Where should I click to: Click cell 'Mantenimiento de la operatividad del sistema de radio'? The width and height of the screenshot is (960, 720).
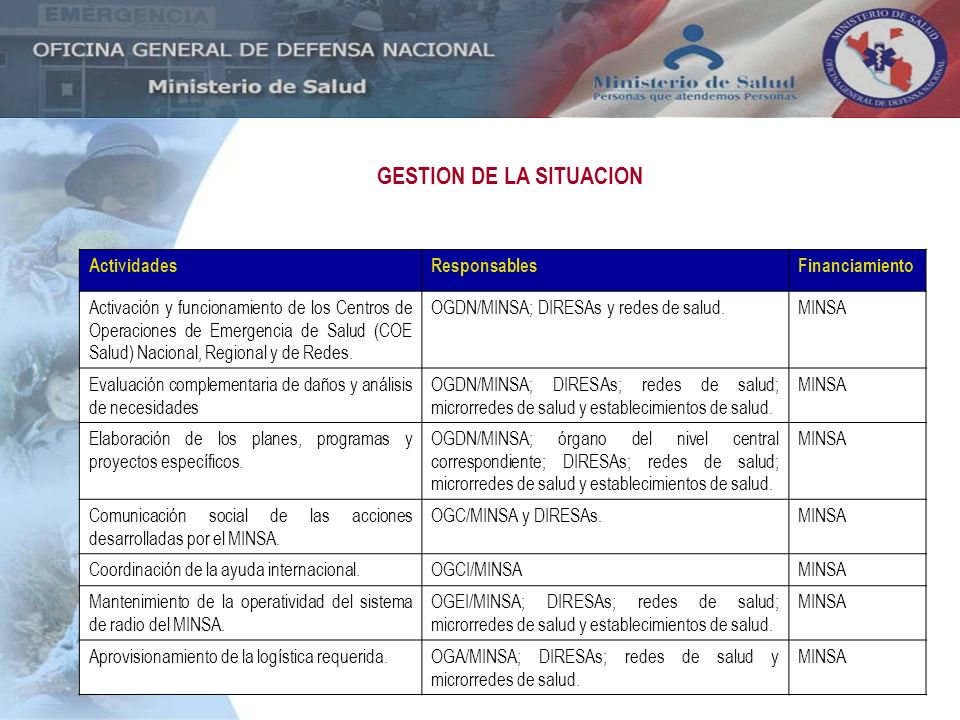click(x=250, y=613)
